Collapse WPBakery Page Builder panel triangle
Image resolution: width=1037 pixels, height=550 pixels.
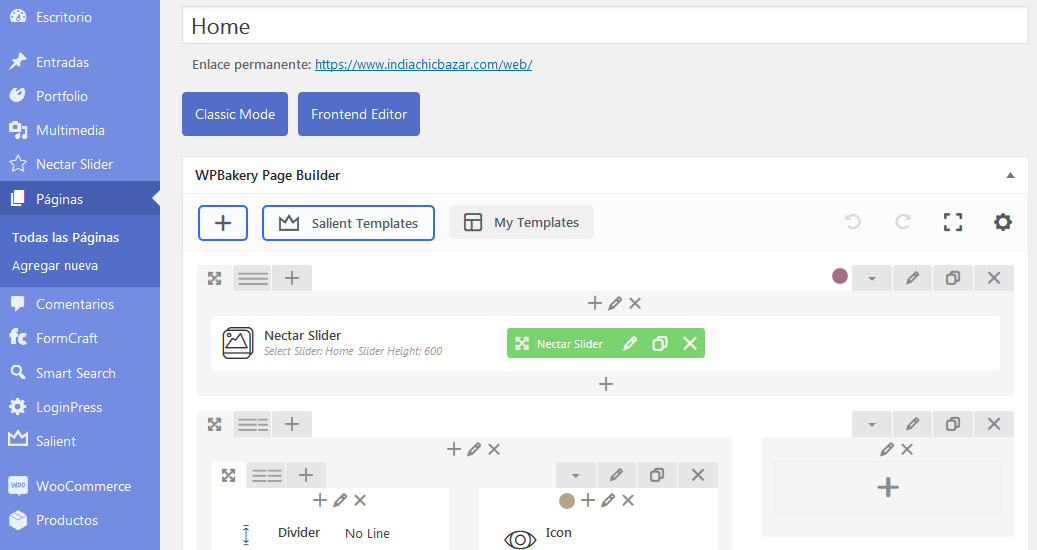click(x=1010, y=175)
